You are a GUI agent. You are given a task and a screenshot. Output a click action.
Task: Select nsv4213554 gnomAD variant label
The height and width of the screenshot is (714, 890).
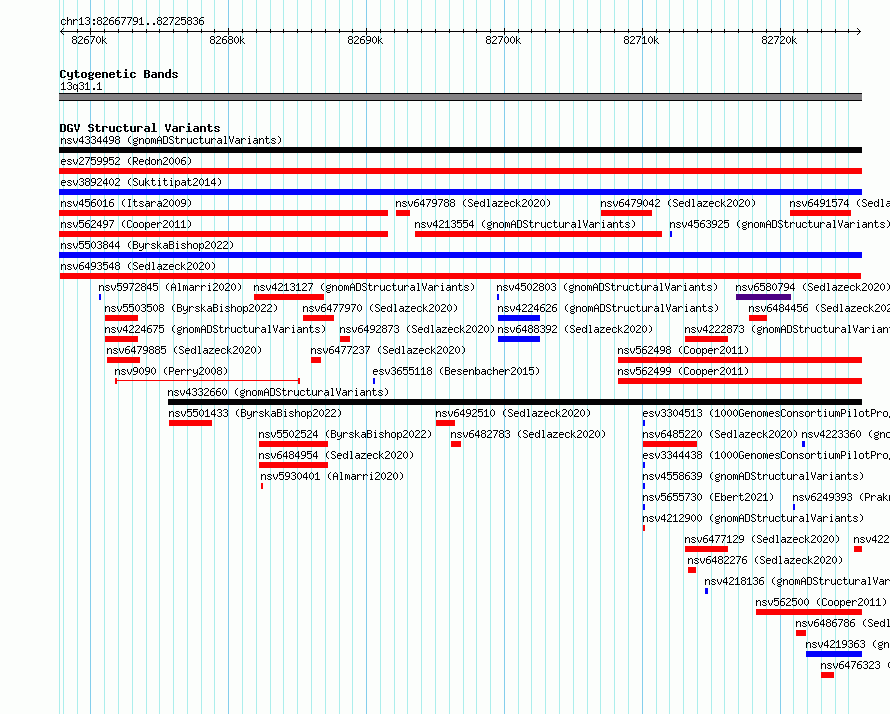click(x=525, y=224)
